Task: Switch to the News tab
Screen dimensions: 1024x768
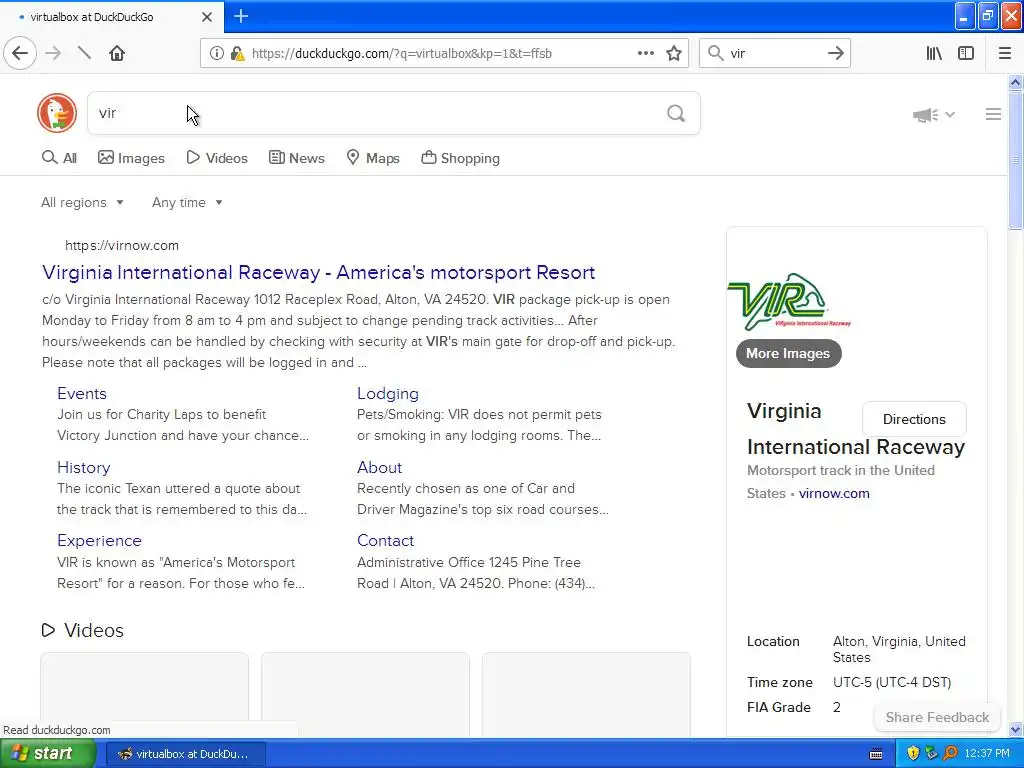Action: point(296,158)
